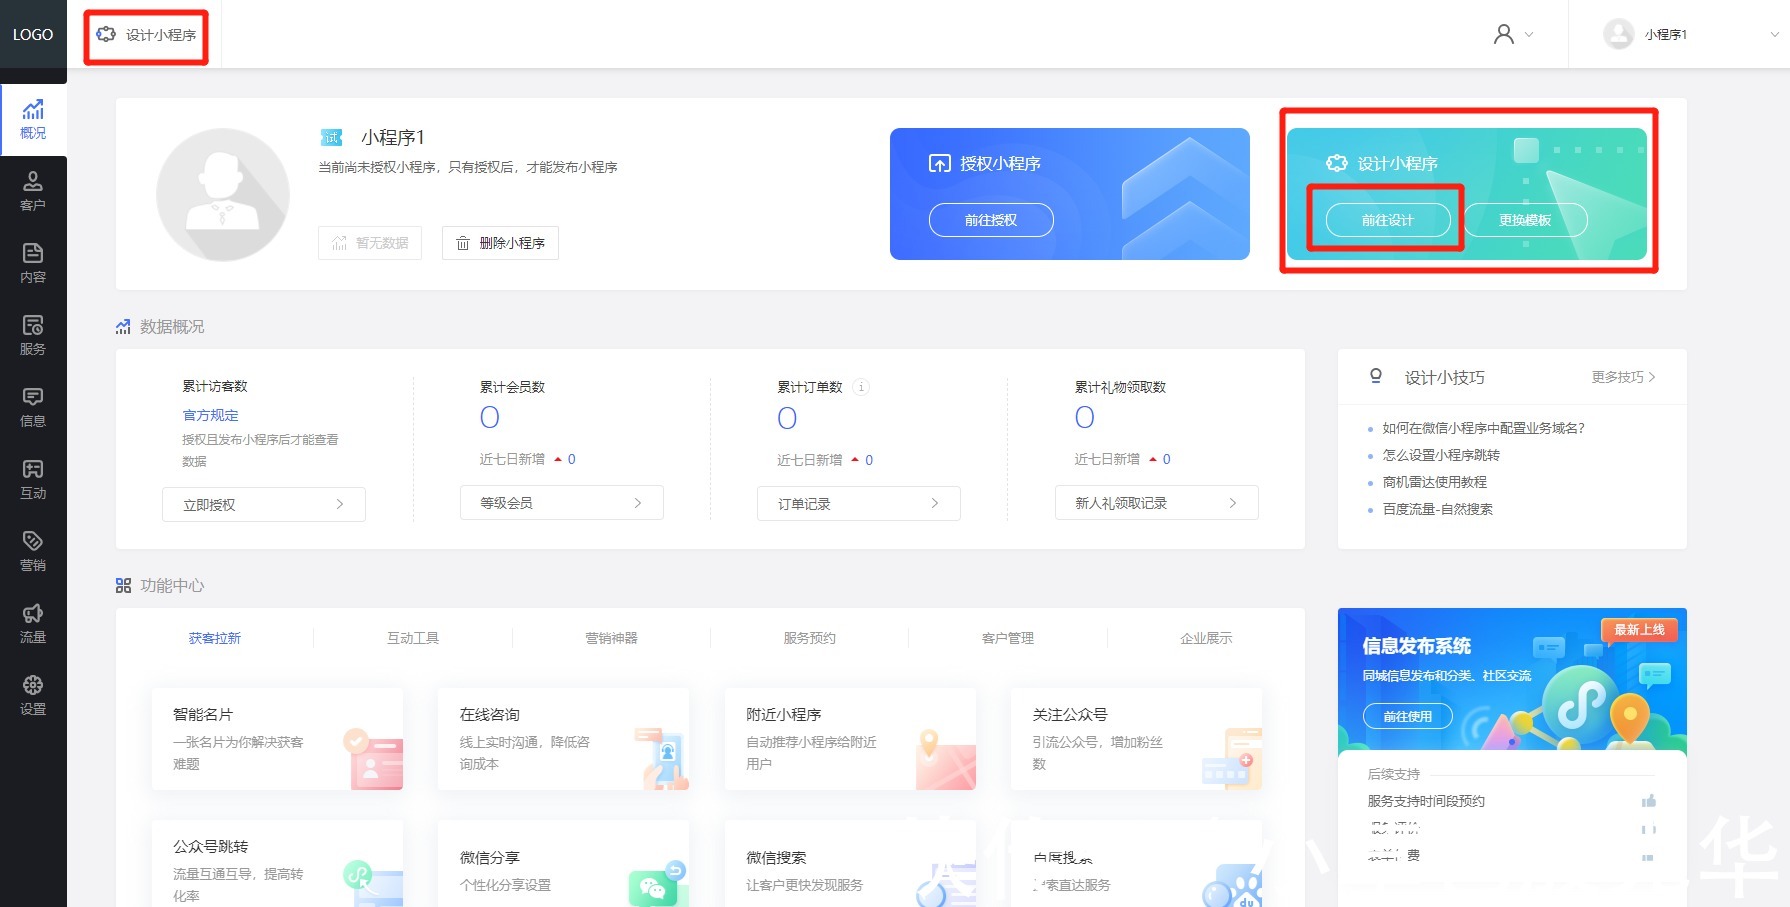Expand the account menu for 小程序1
Image resolution: width=1790 pixels, height=907 pixels.
point(1688,33)
